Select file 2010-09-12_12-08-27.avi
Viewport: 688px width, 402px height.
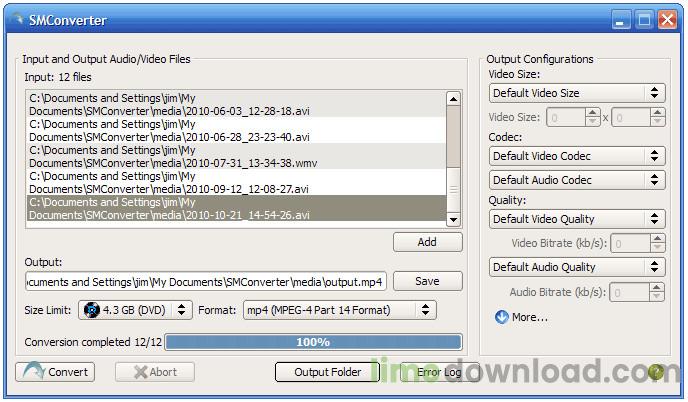tap(236, 182)
